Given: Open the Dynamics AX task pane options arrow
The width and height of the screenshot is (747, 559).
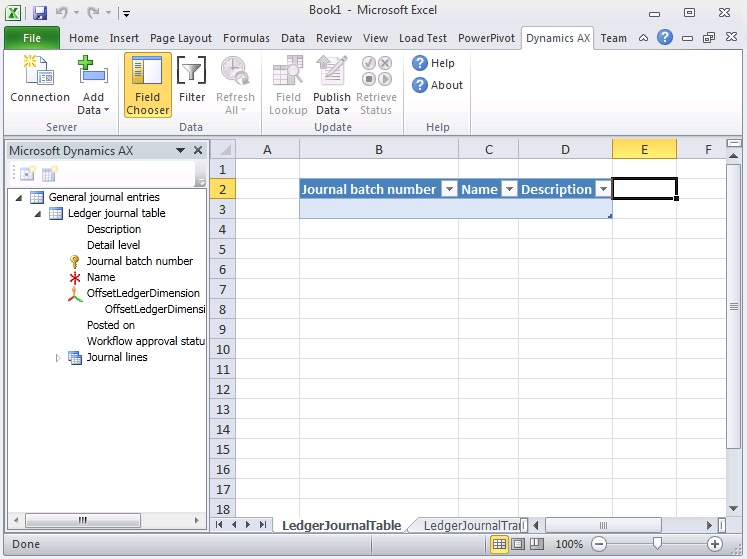Looking at the screenshot, I should pyautogui.click(x=180, y=151).
